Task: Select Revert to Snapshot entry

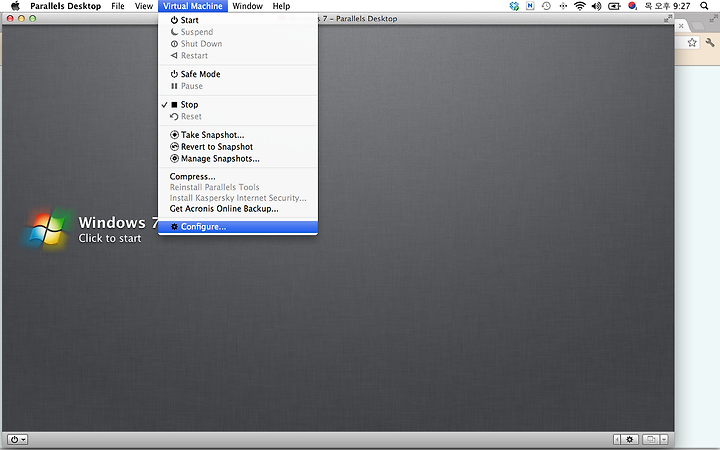Action: (x=237, y=147)
